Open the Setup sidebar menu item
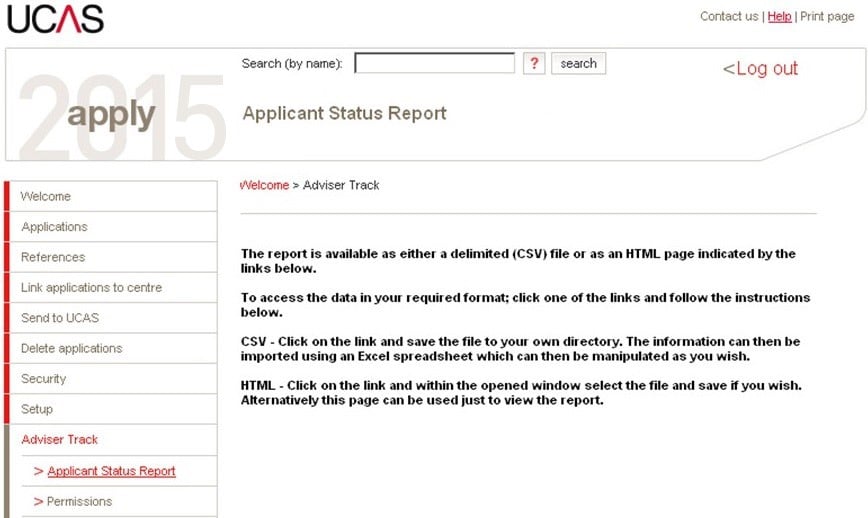The image size is (868, 518). (113, 410)
